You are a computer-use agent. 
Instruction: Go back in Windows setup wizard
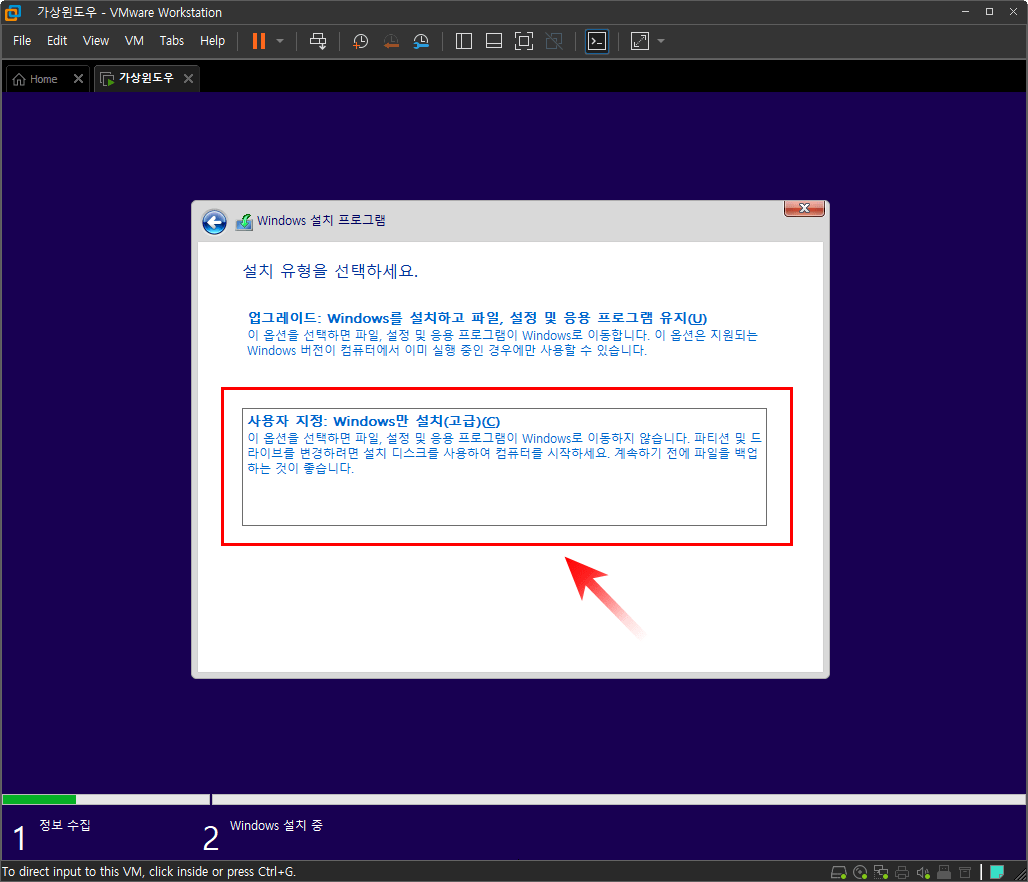(214, 222)
